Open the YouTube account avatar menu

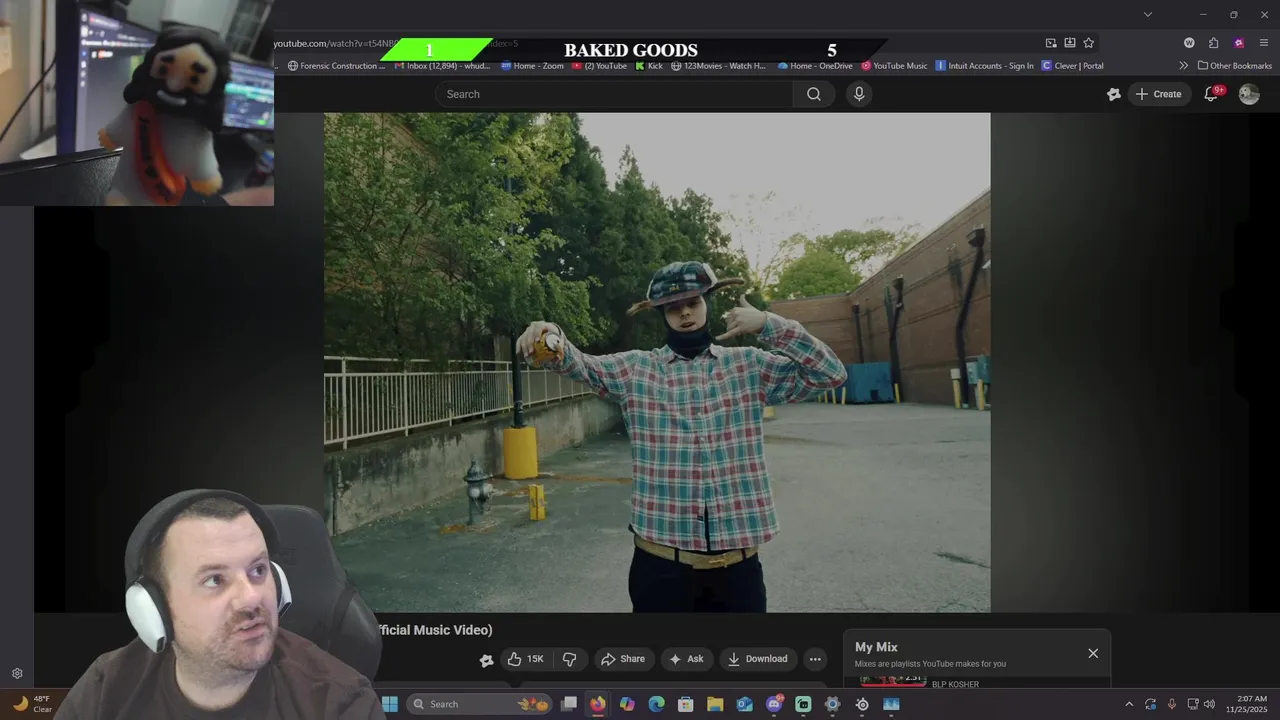(1249, 94)
